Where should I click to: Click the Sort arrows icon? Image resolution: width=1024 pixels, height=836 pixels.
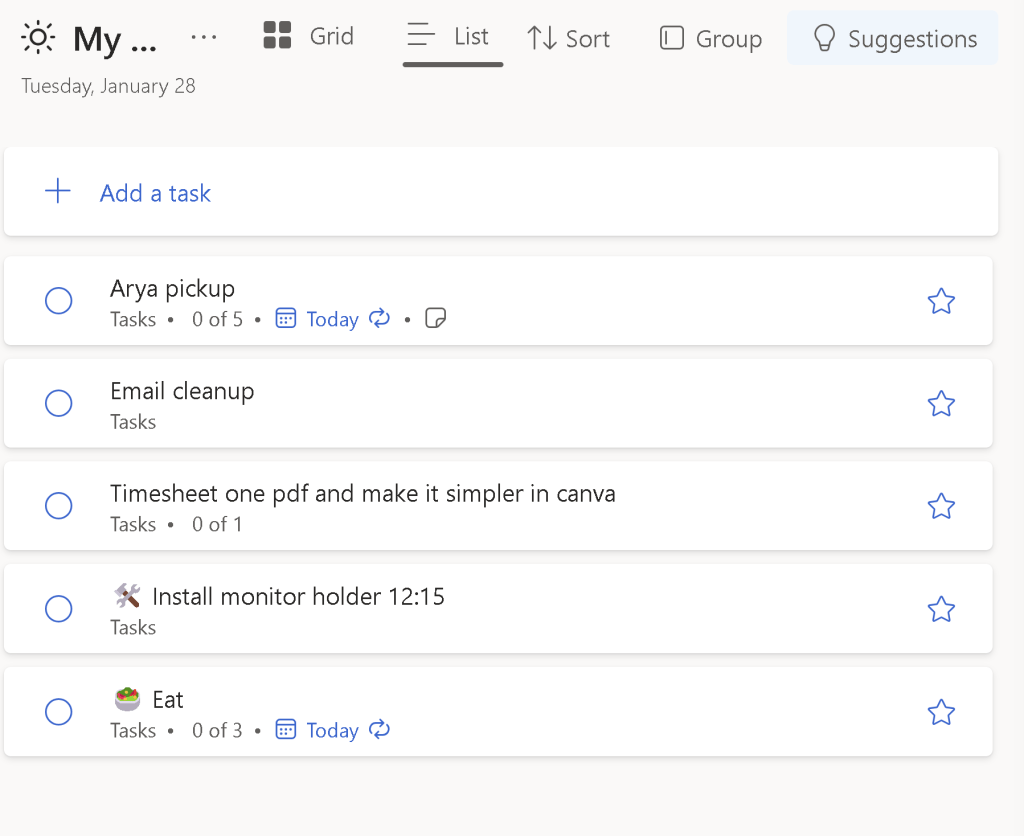coord(542,38)
